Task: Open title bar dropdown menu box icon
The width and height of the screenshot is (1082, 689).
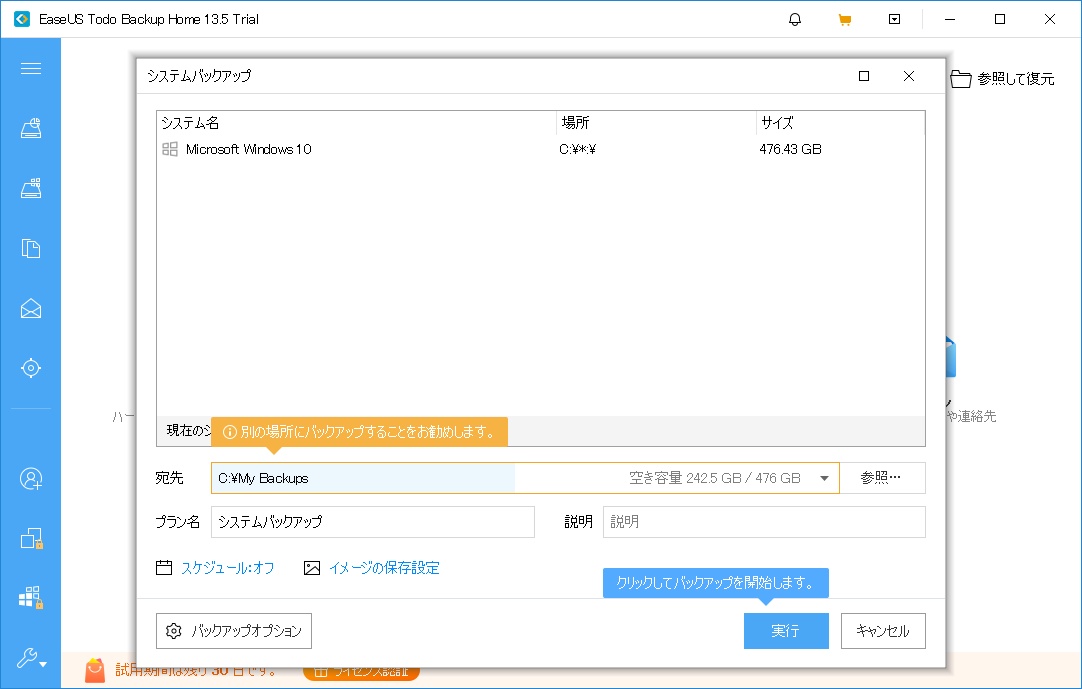Action: (x=894, y=19)
